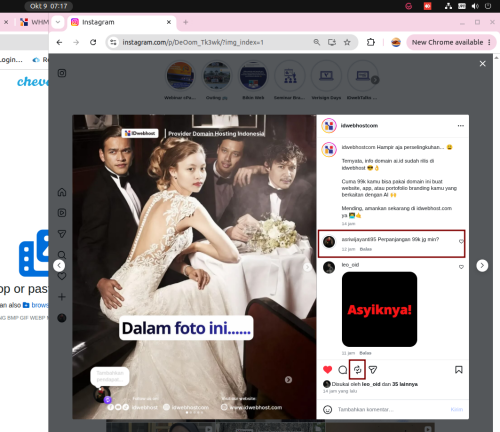Image resolution: width=500 pixels, height=432 pixels.
Task: Click the zoom magnifier icon in the address bar
Action: tap(317, 42)
